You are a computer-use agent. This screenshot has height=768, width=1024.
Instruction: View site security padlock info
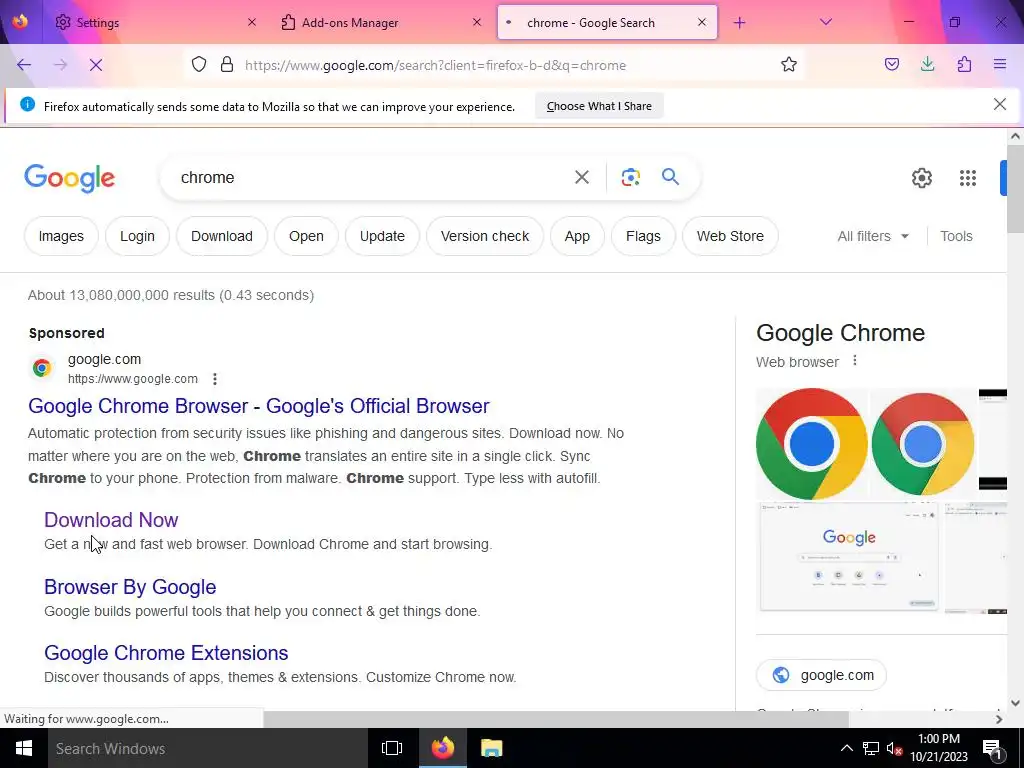pos(227,65)
